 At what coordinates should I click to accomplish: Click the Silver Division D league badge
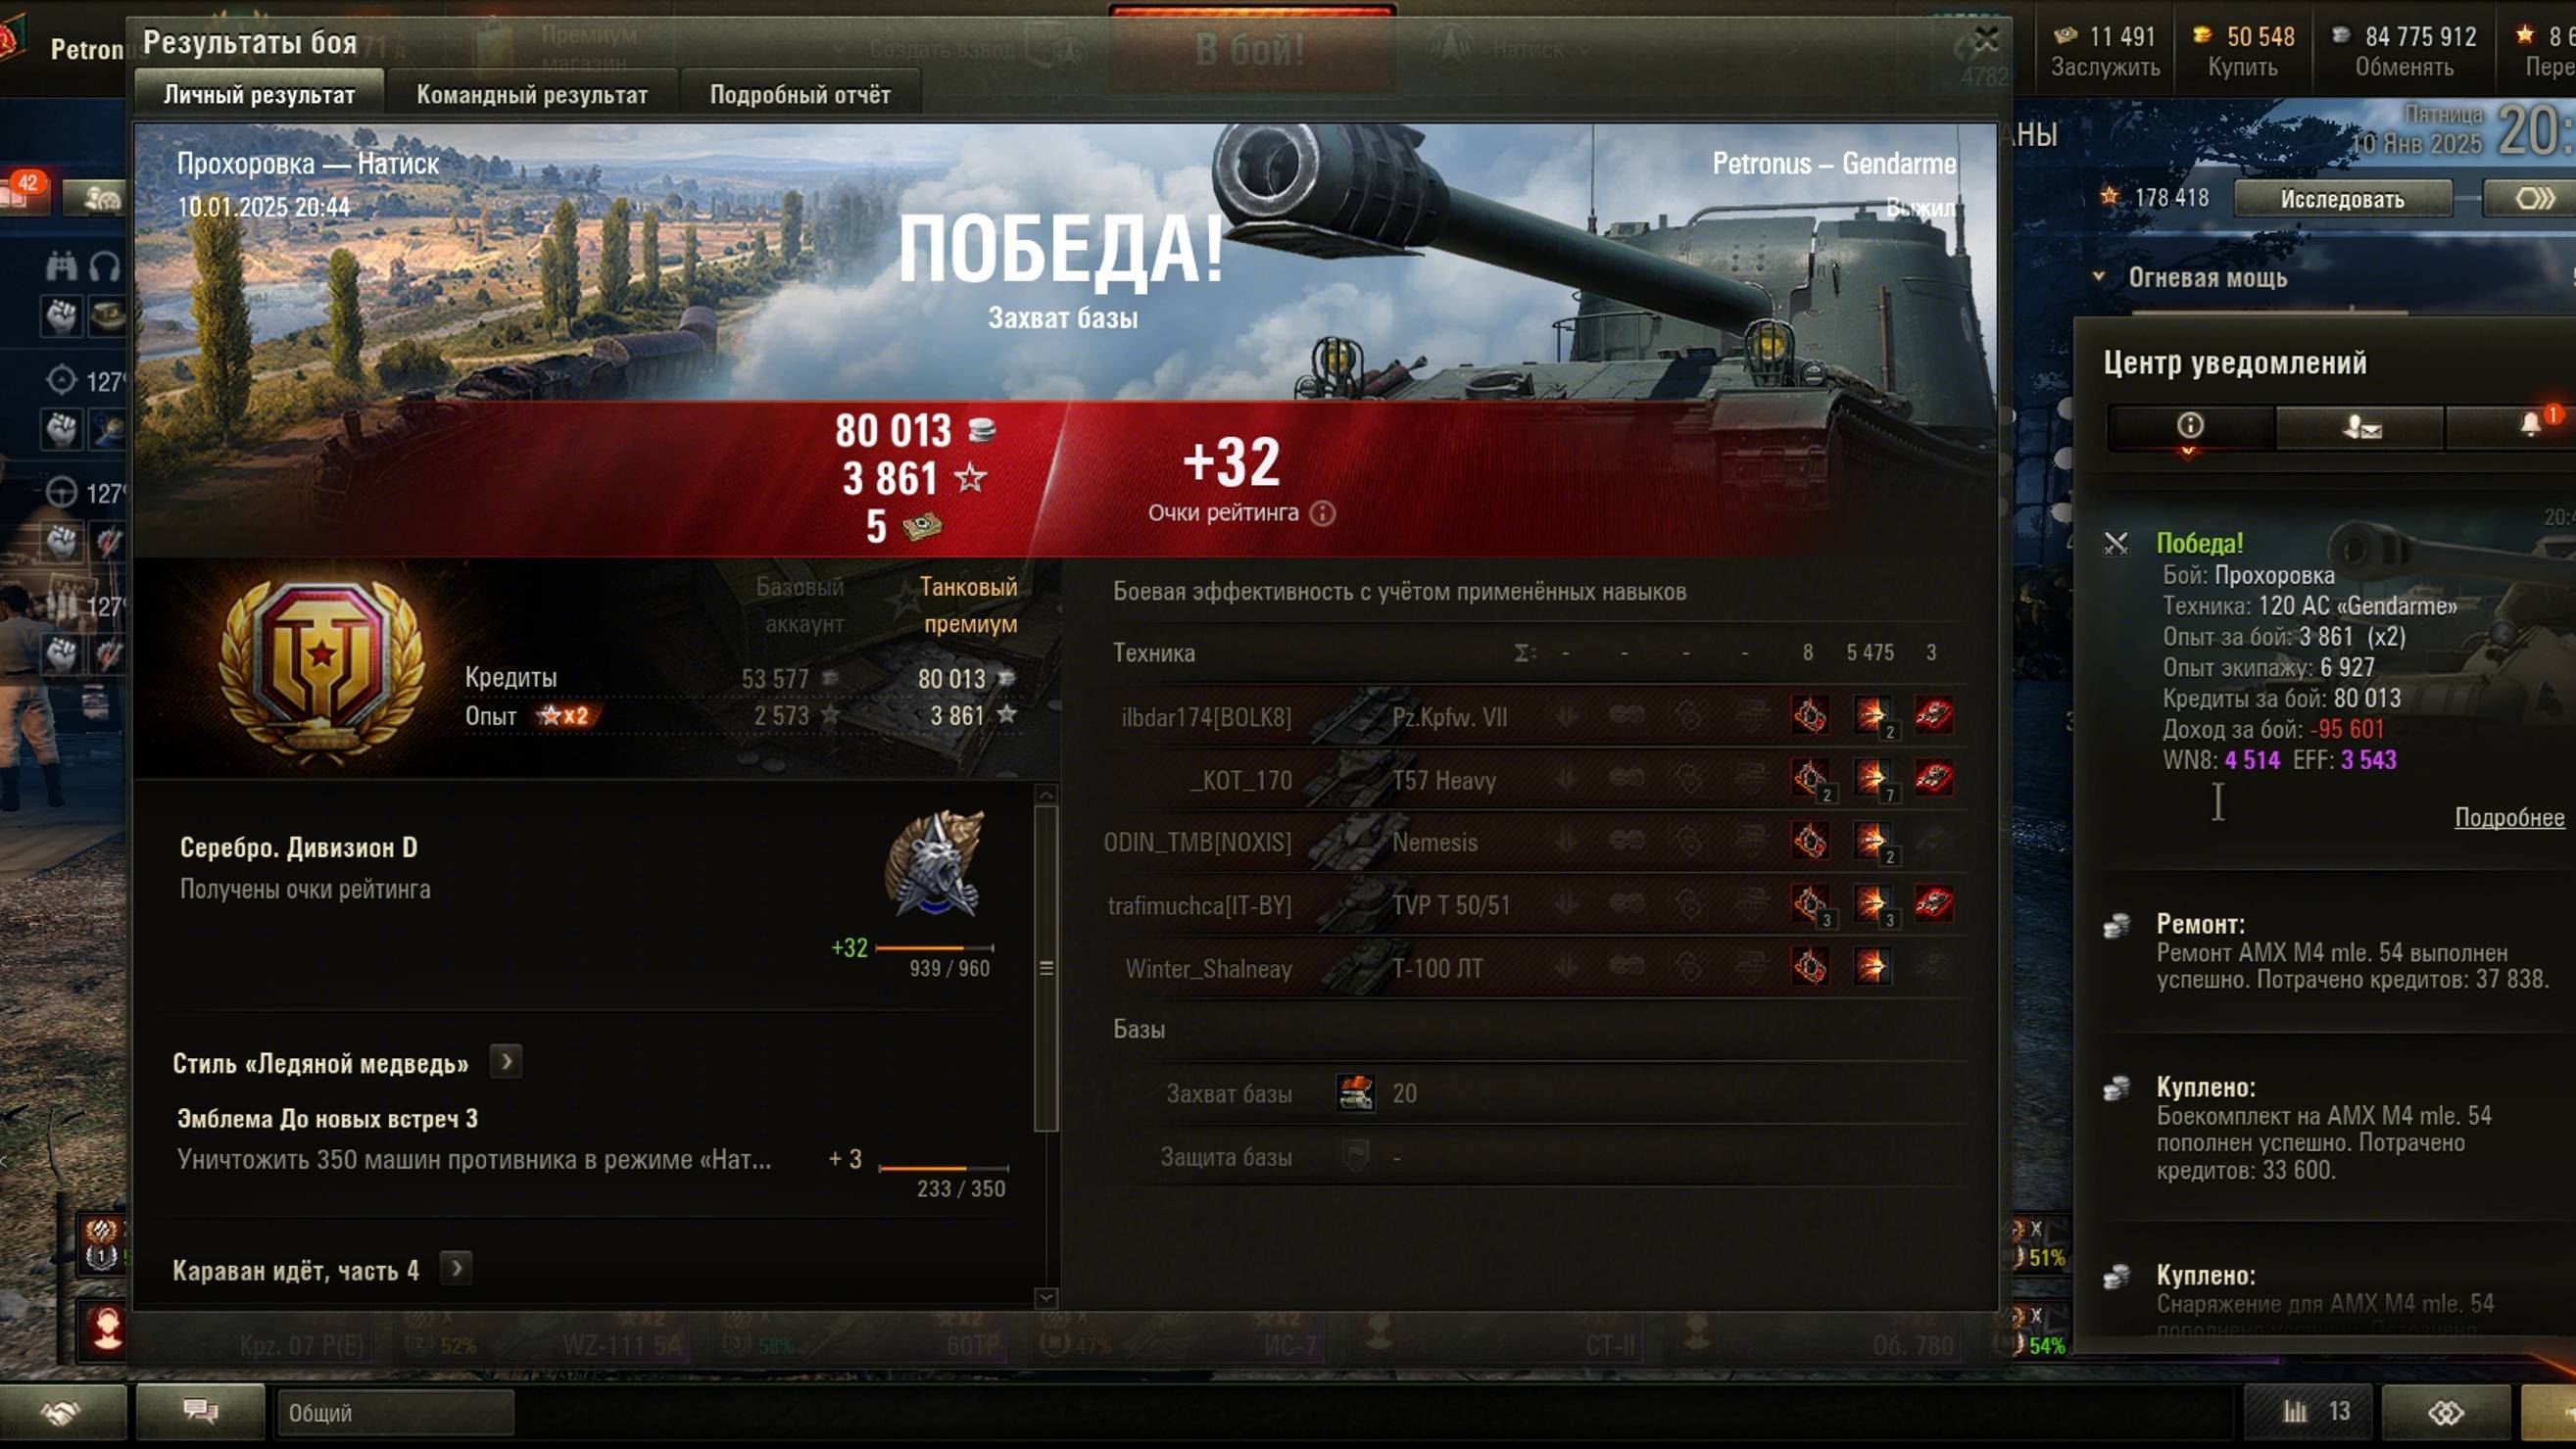click(934, 864)
